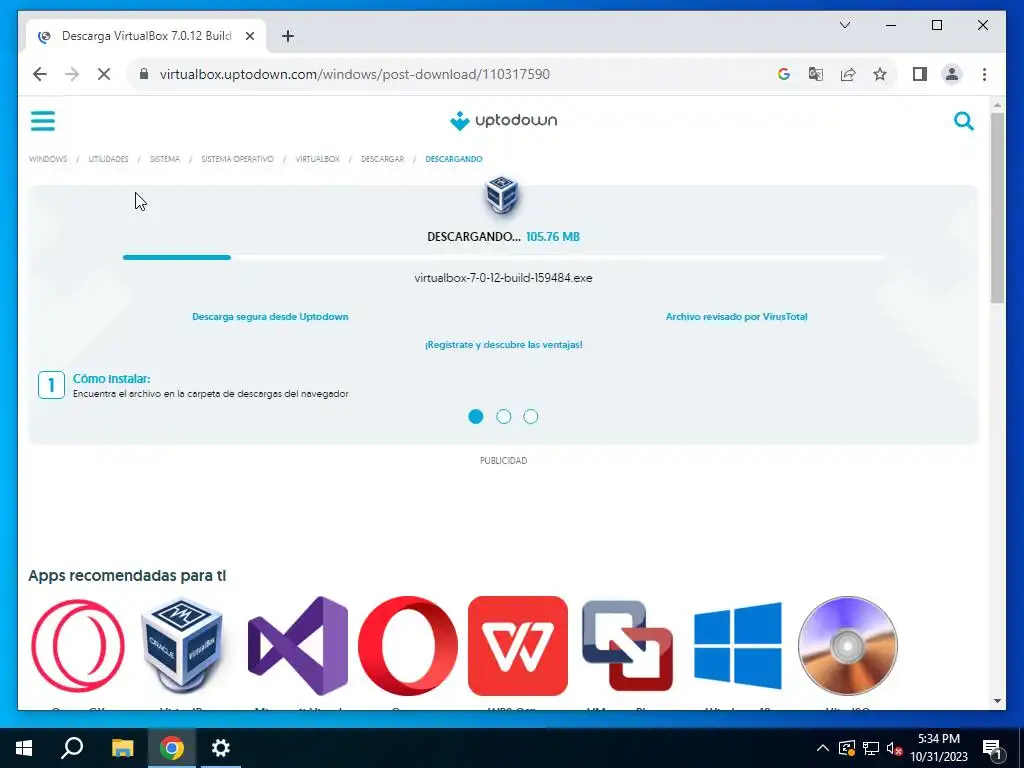Open a new browser tab
Viewport: 1024px width, 768px height.
coord(287,36)
